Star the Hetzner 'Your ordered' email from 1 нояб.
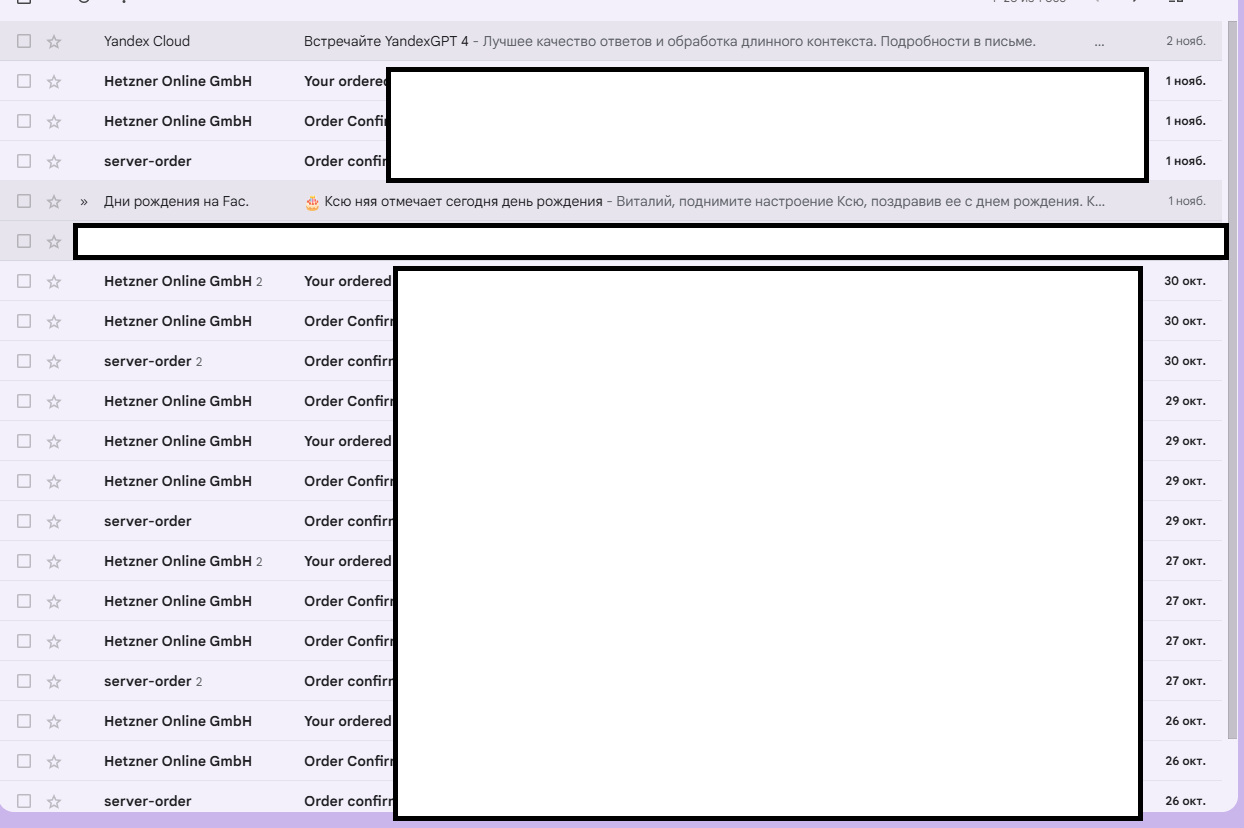 tap(54, 81)
